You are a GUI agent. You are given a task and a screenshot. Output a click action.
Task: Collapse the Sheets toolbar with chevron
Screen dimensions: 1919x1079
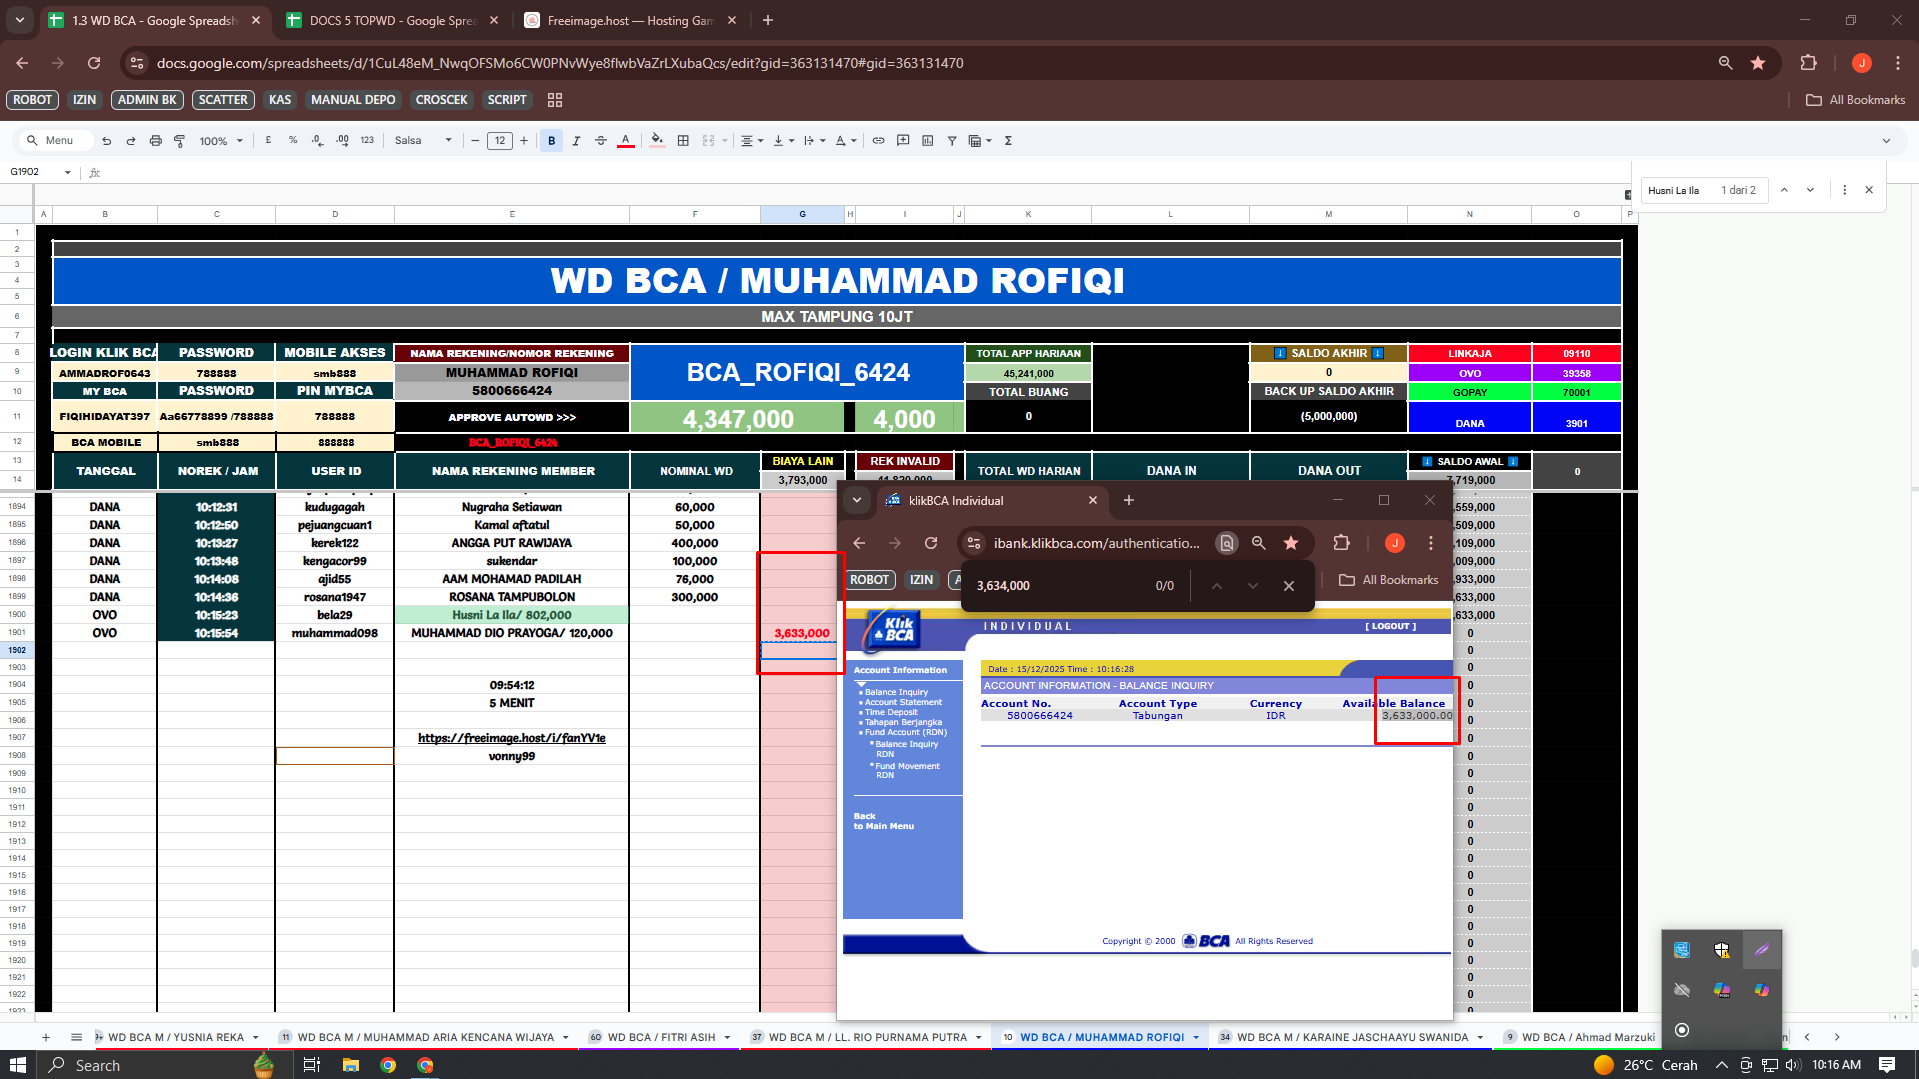pyautogui.click(x=1886, y=141)
